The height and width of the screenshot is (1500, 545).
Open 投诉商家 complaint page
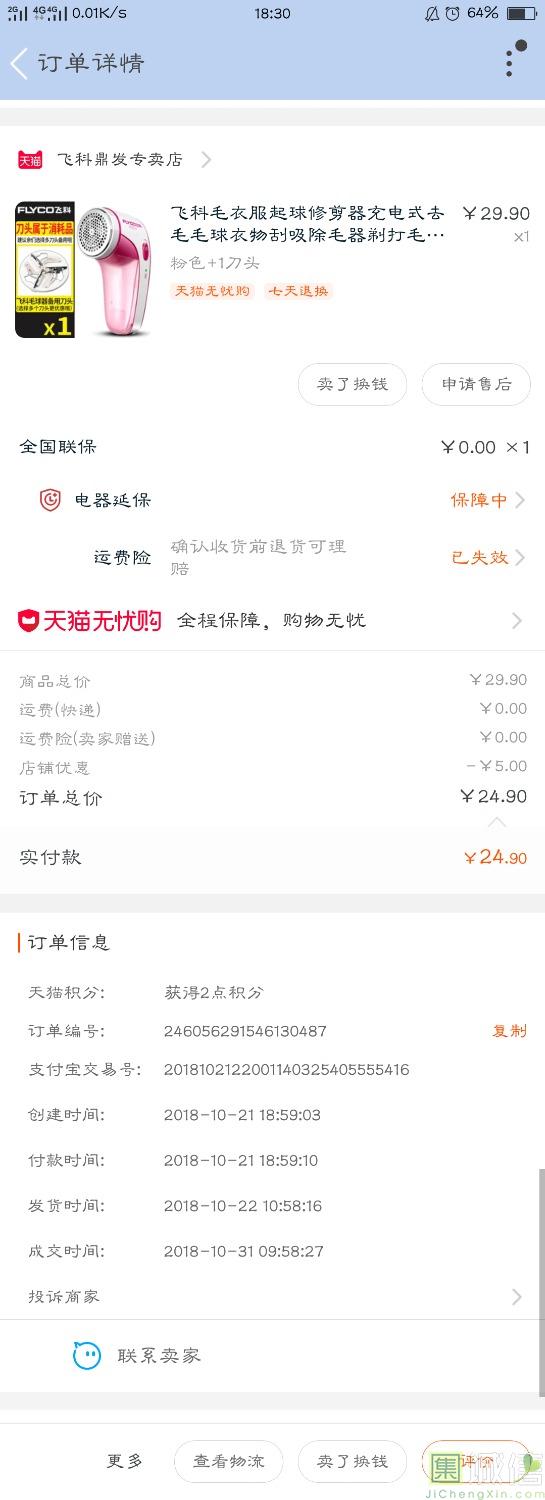click(272, 1297)
